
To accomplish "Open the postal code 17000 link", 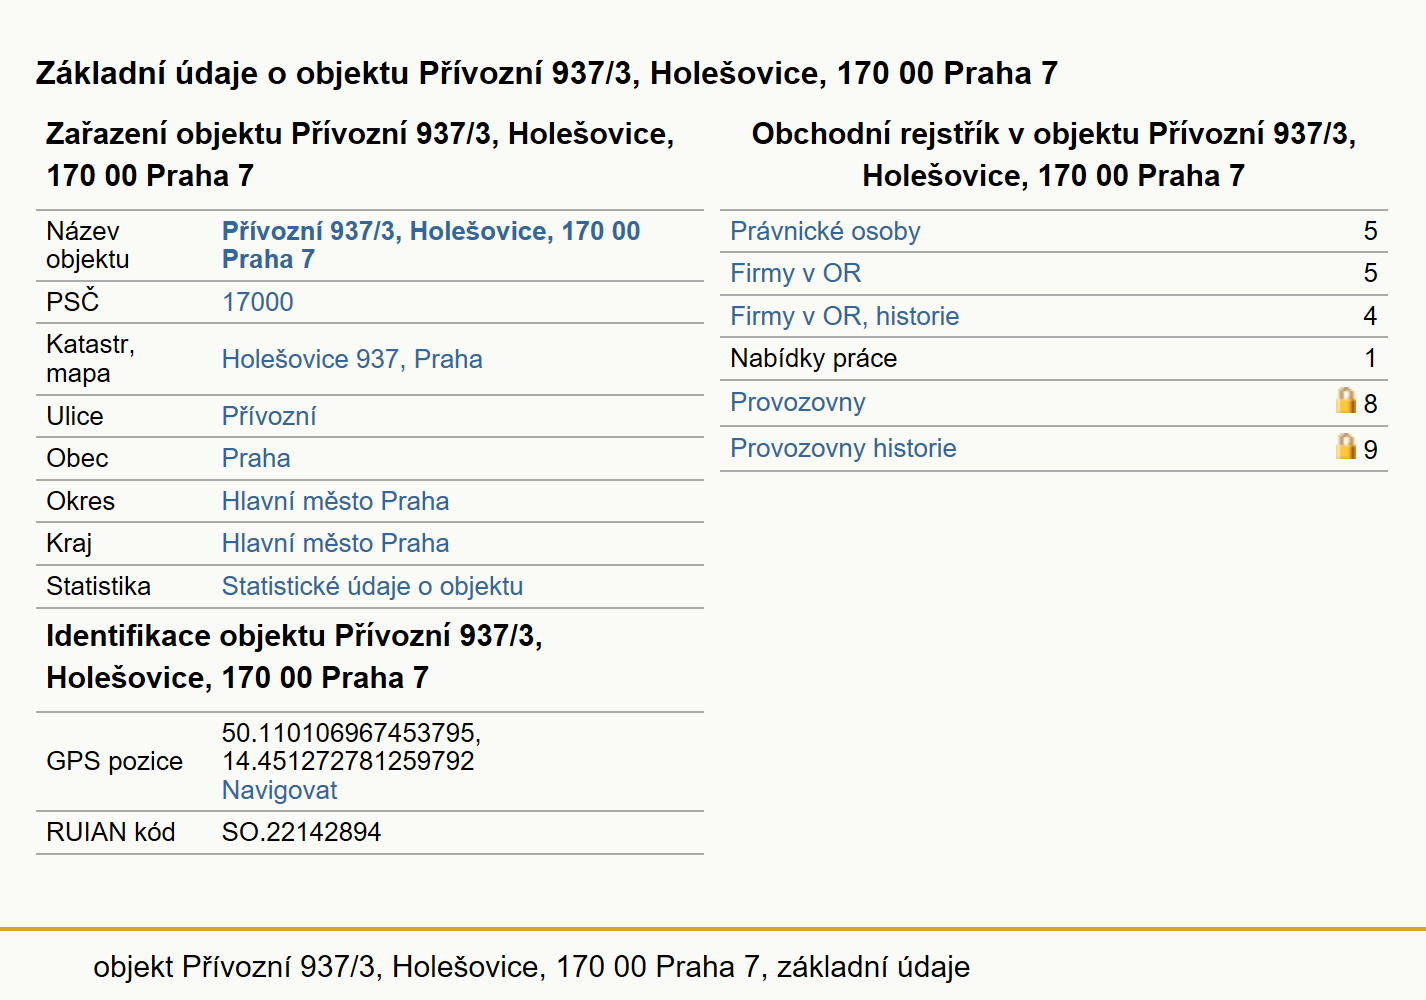I will coord(258,302).
